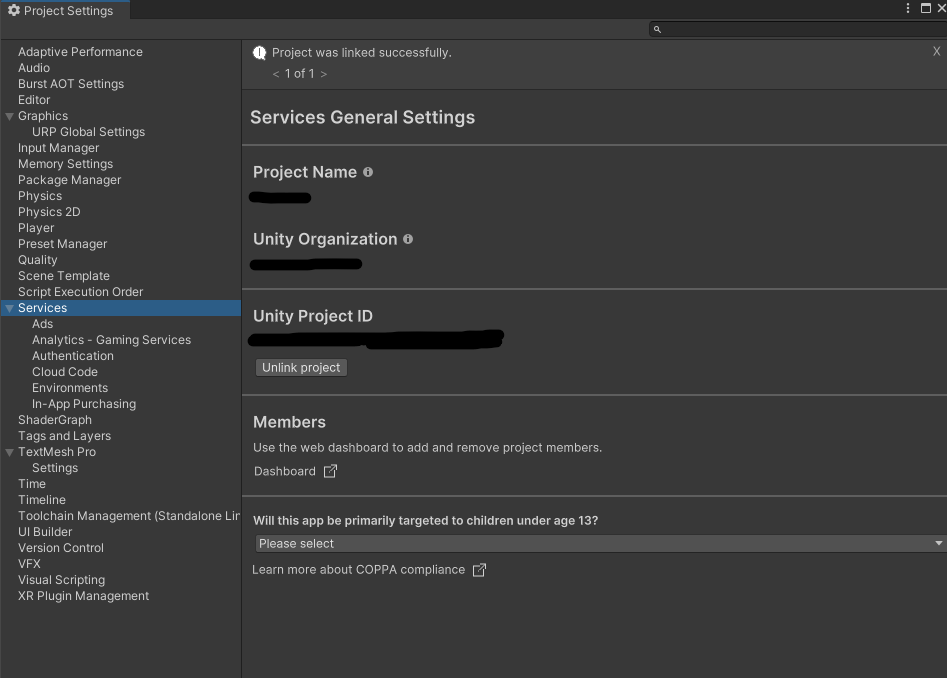947x678 pixels.
Task: Select Adaptive Performance settings
Action: (80, 52)
